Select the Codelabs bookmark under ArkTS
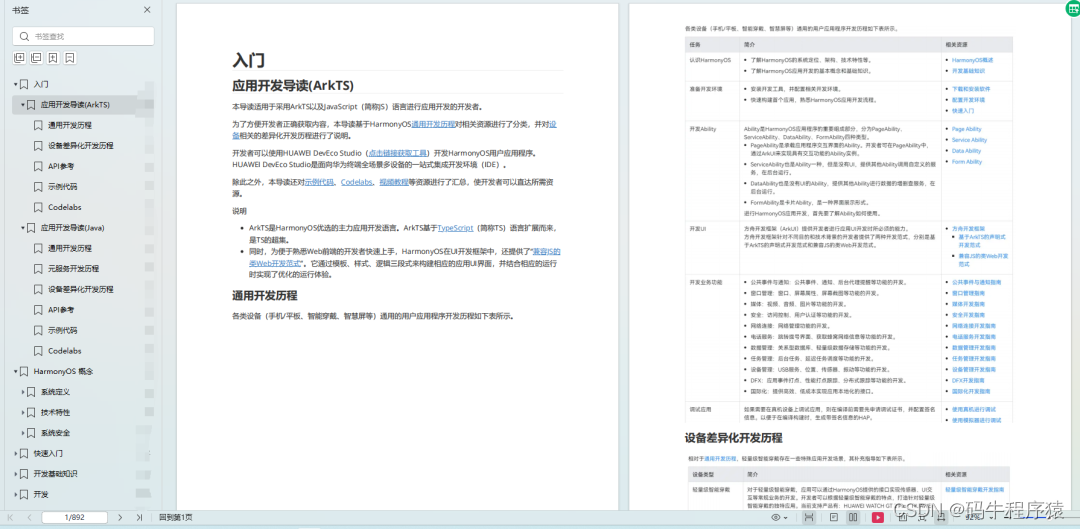 (65, 207)
